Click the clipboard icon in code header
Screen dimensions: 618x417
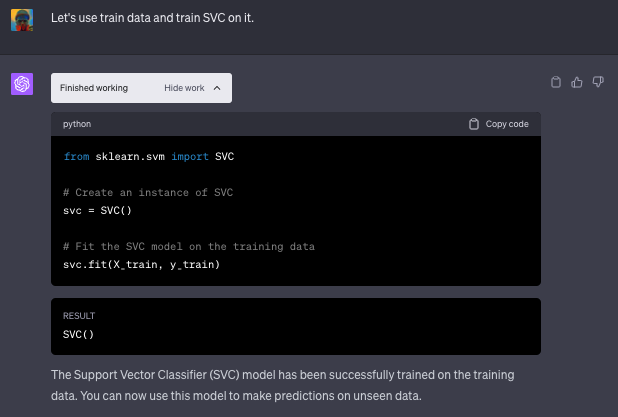(x=474, y=124)
